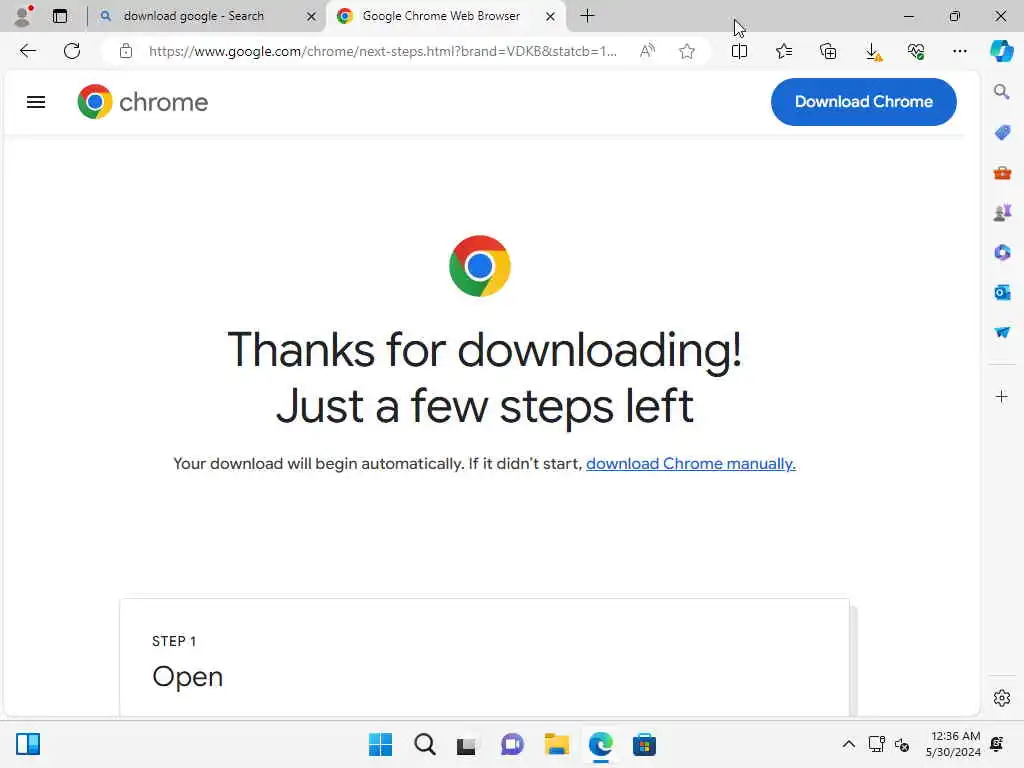Click the Microsoft Edge taskbar icon

click(600, 744)
